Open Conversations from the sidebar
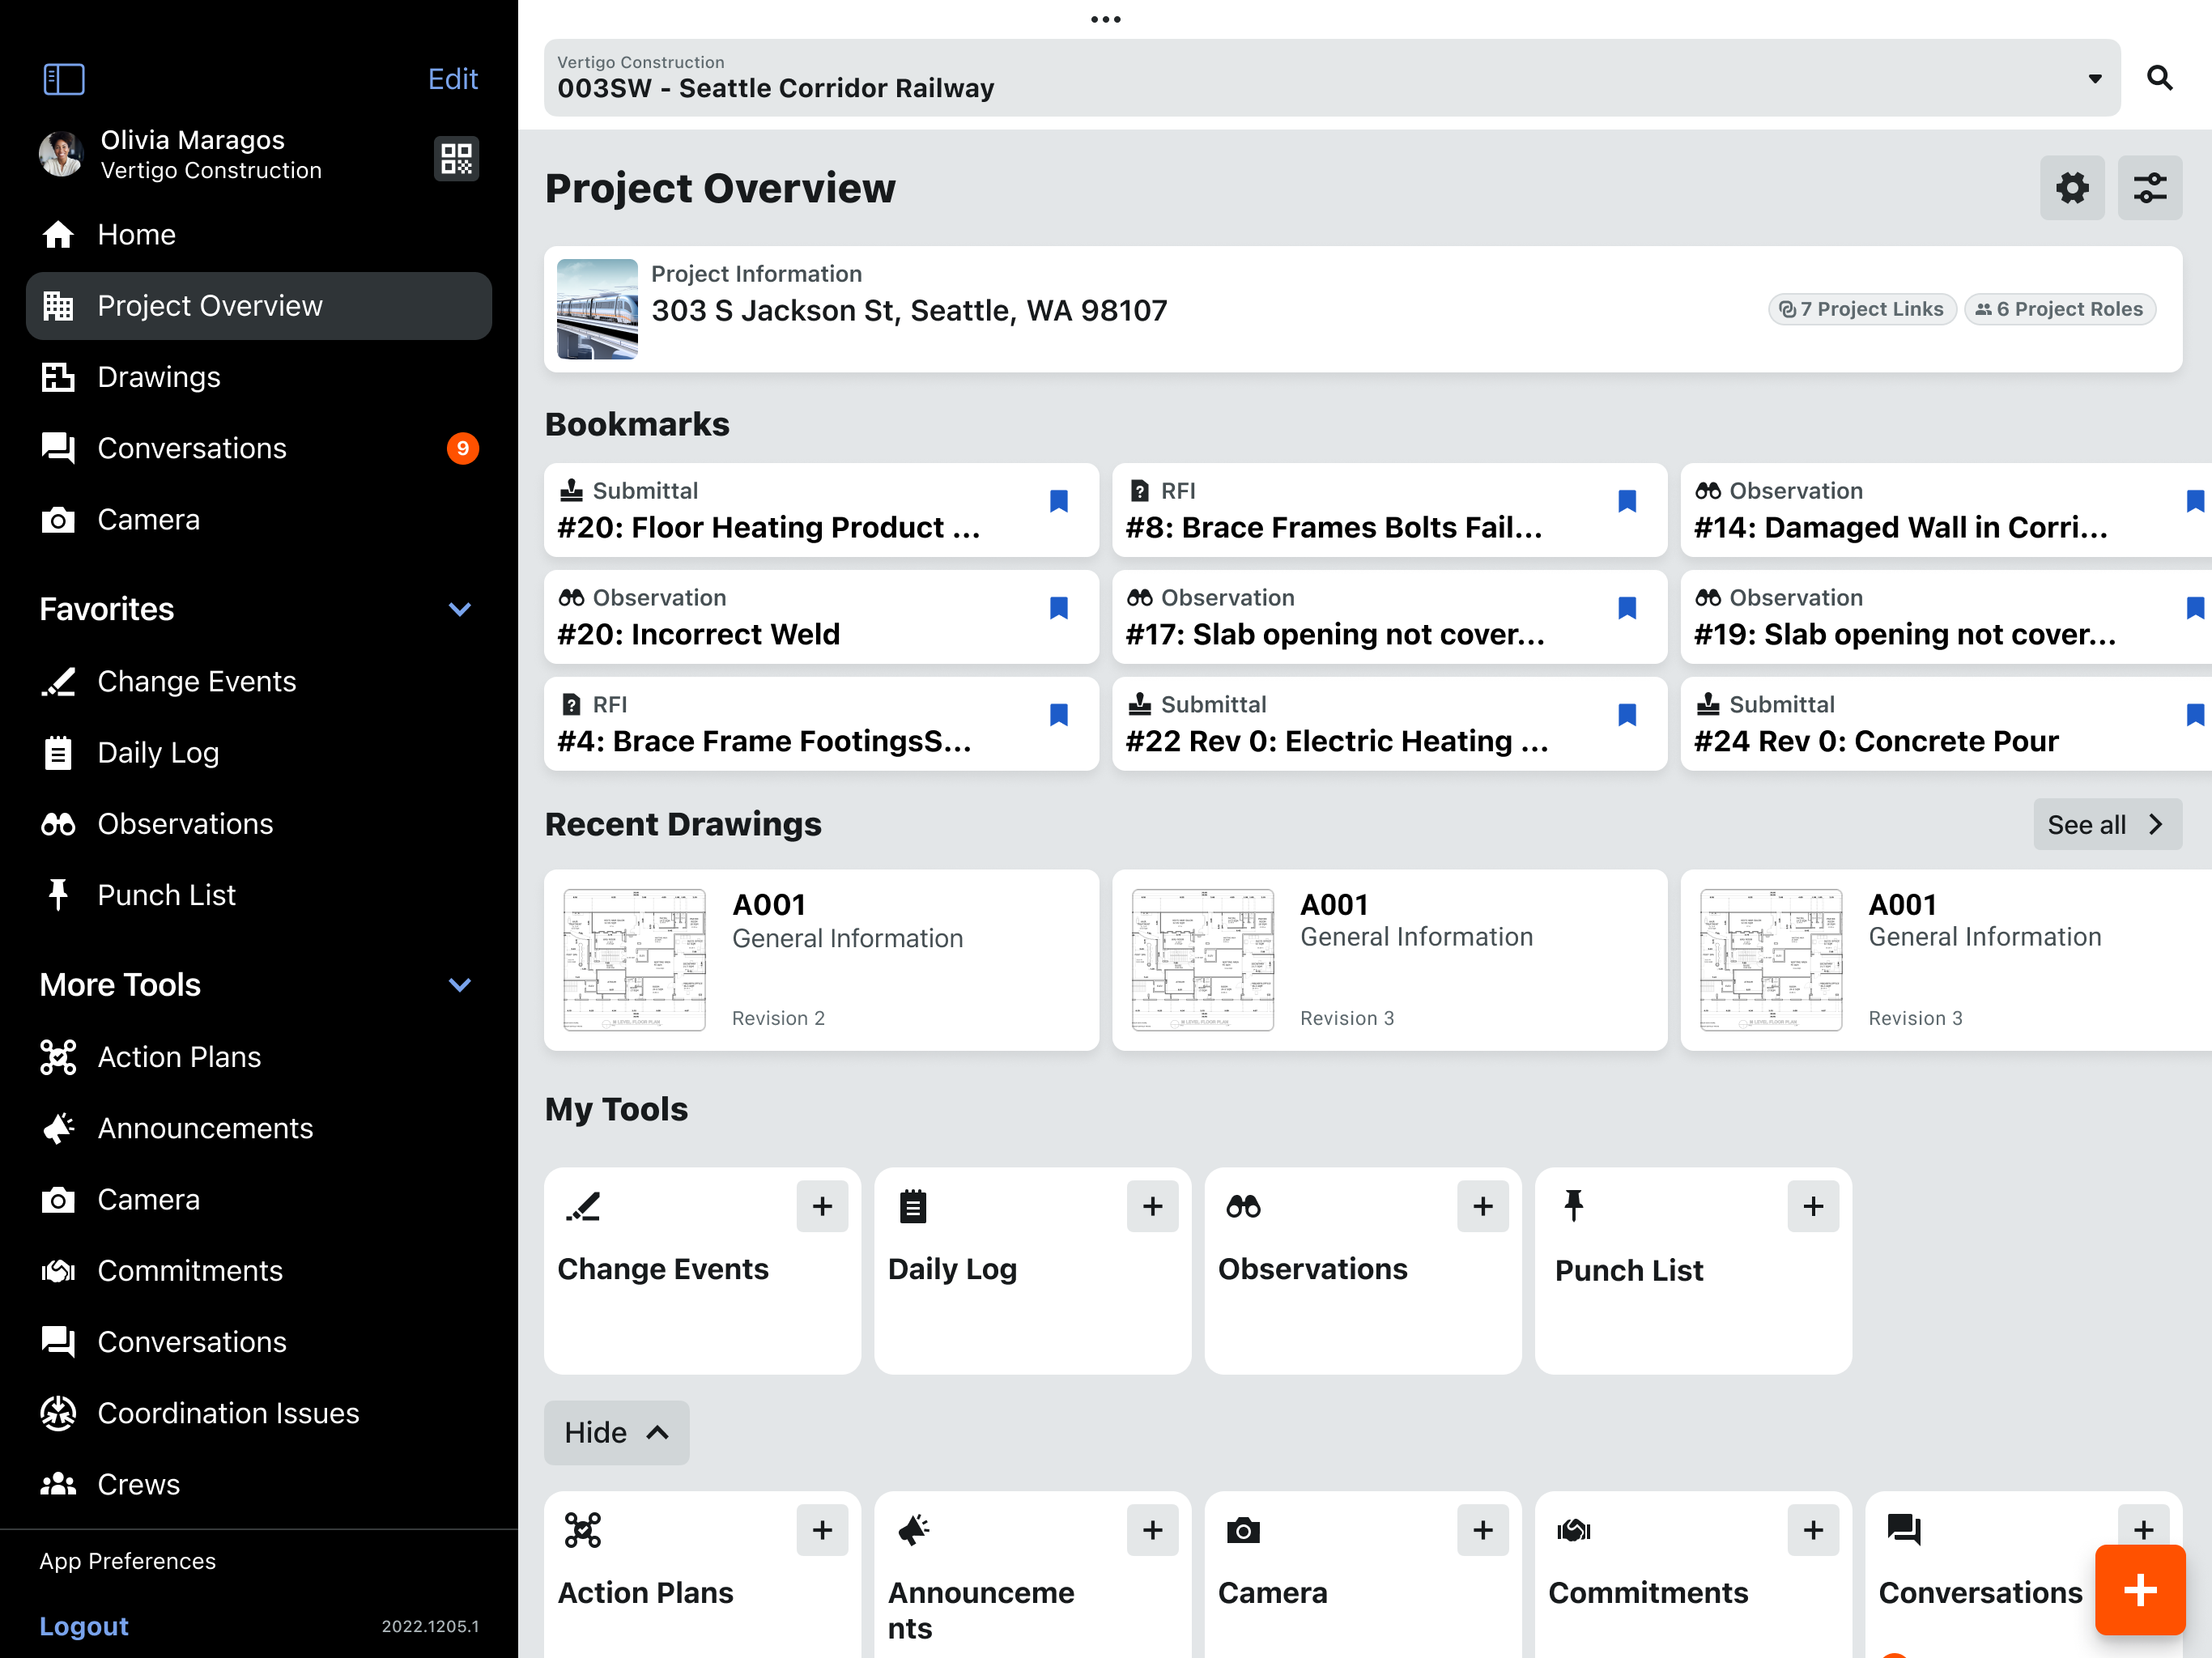 [x=192, y=448]
